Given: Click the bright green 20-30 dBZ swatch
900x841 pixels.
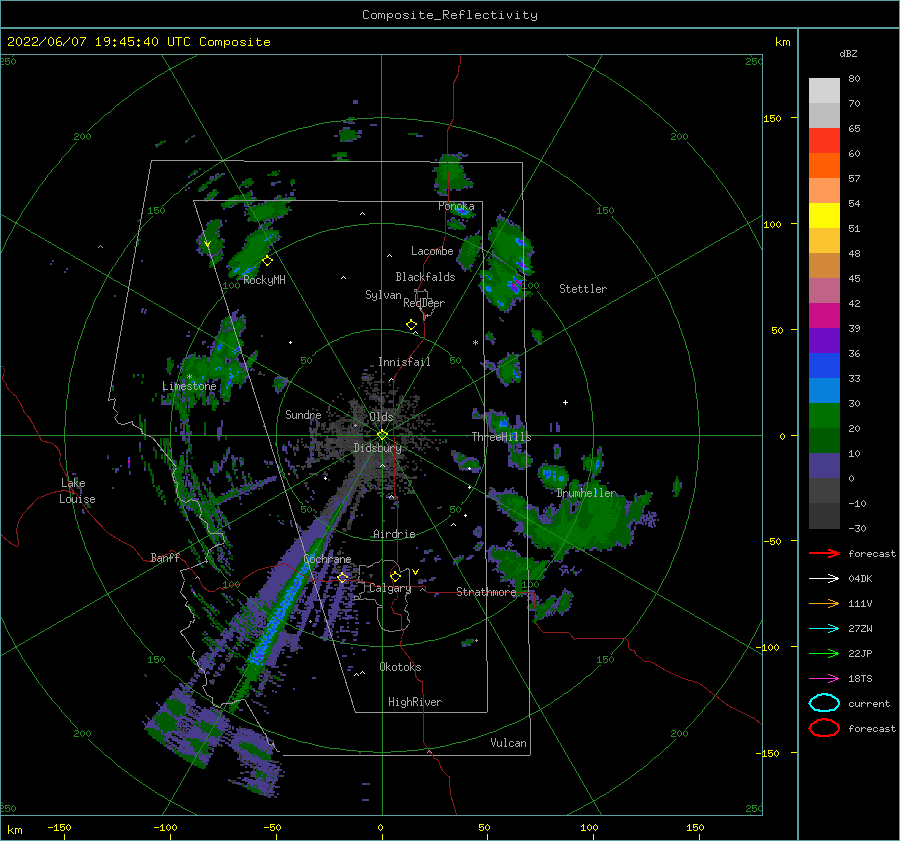Looking at the screenshot, I should pyautogui.click(x=824, y=415).
